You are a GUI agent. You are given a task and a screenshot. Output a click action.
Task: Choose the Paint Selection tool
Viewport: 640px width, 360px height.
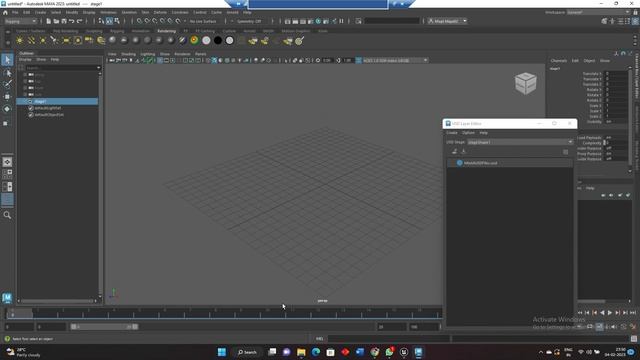coord(7,85)
